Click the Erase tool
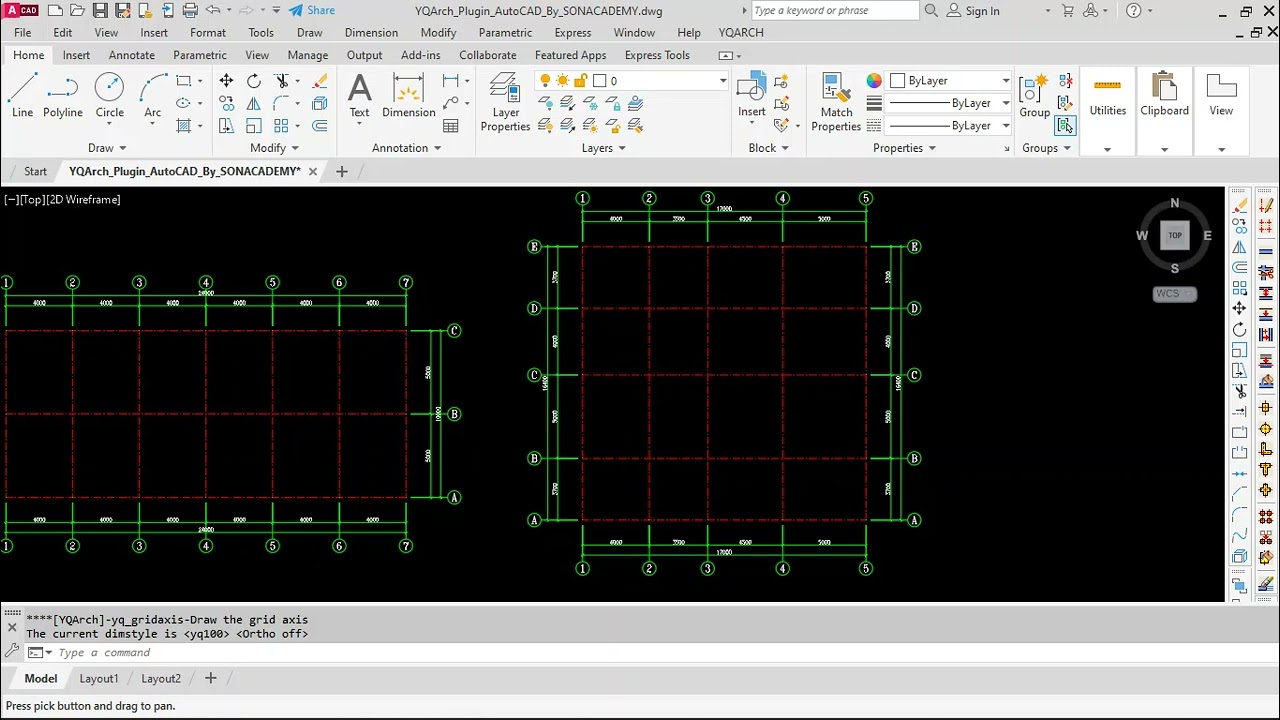 [x=320, y=81]
